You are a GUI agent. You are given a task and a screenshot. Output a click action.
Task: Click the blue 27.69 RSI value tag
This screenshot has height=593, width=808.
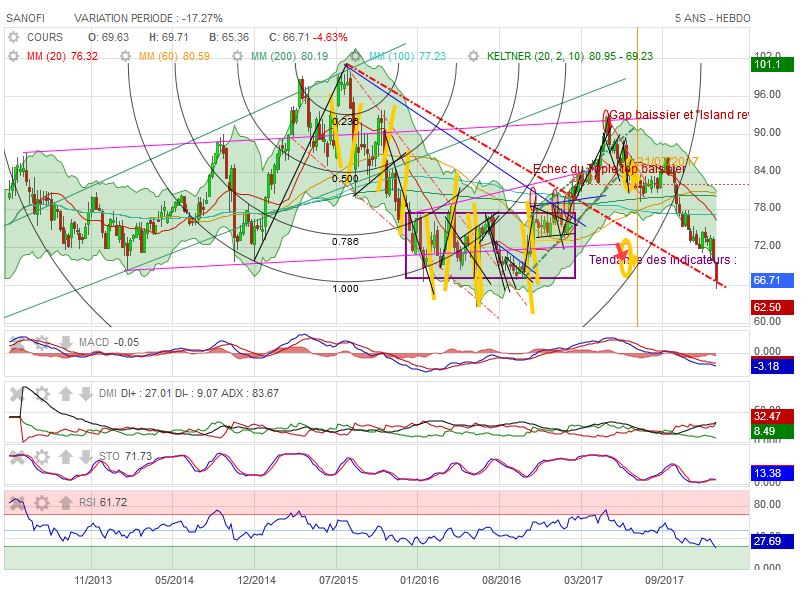tap(772, 541)
